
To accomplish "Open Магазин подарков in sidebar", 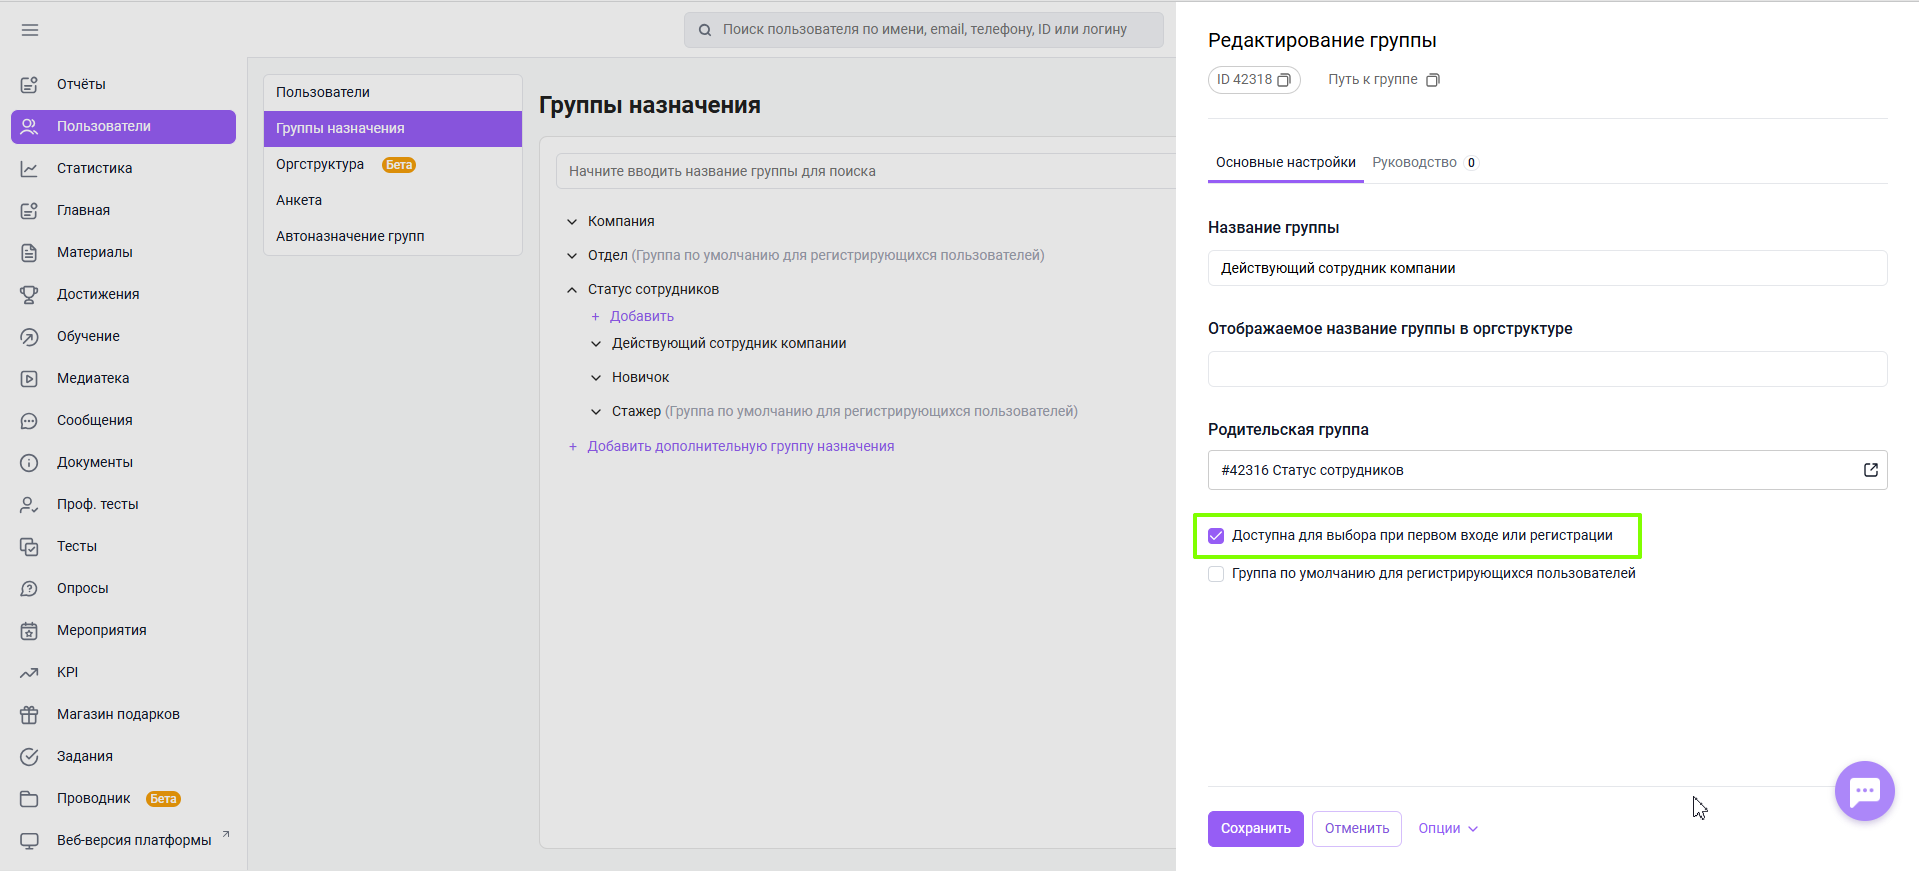I will point(124,714).
